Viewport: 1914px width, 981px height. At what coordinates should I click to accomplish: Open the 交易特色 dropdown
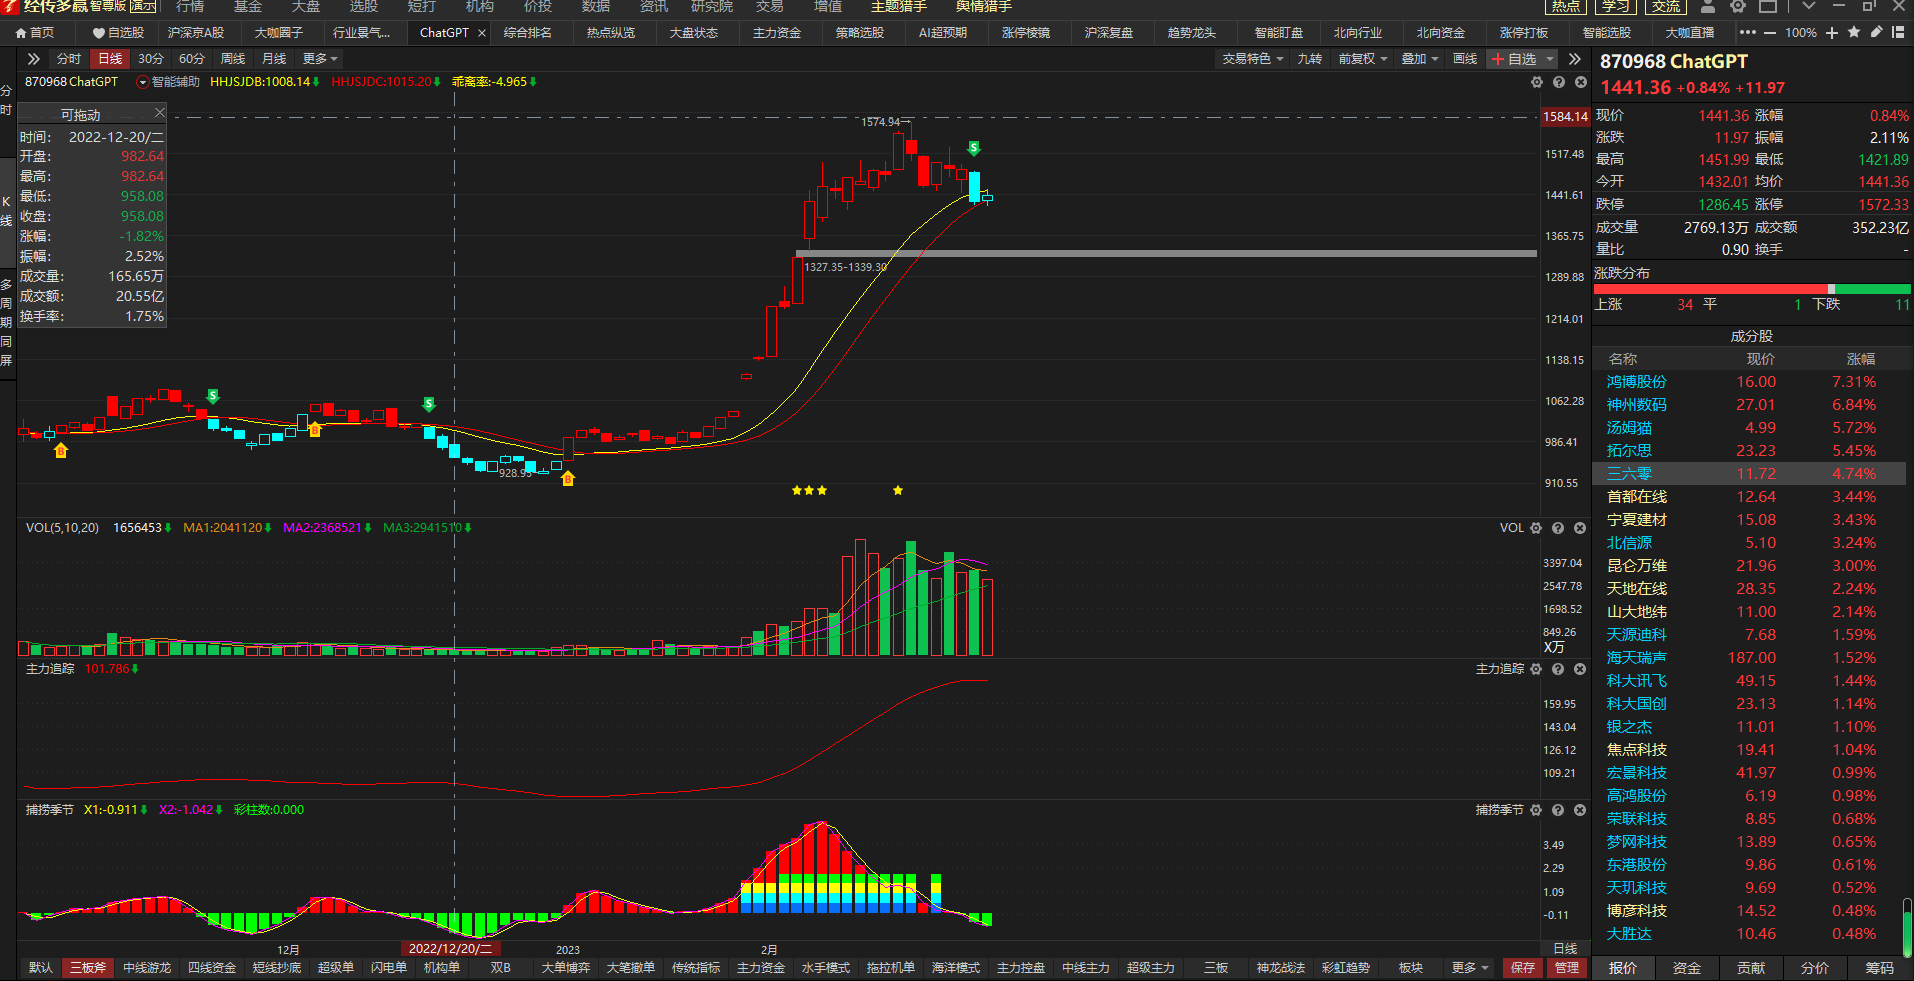tap(1252, 59)
